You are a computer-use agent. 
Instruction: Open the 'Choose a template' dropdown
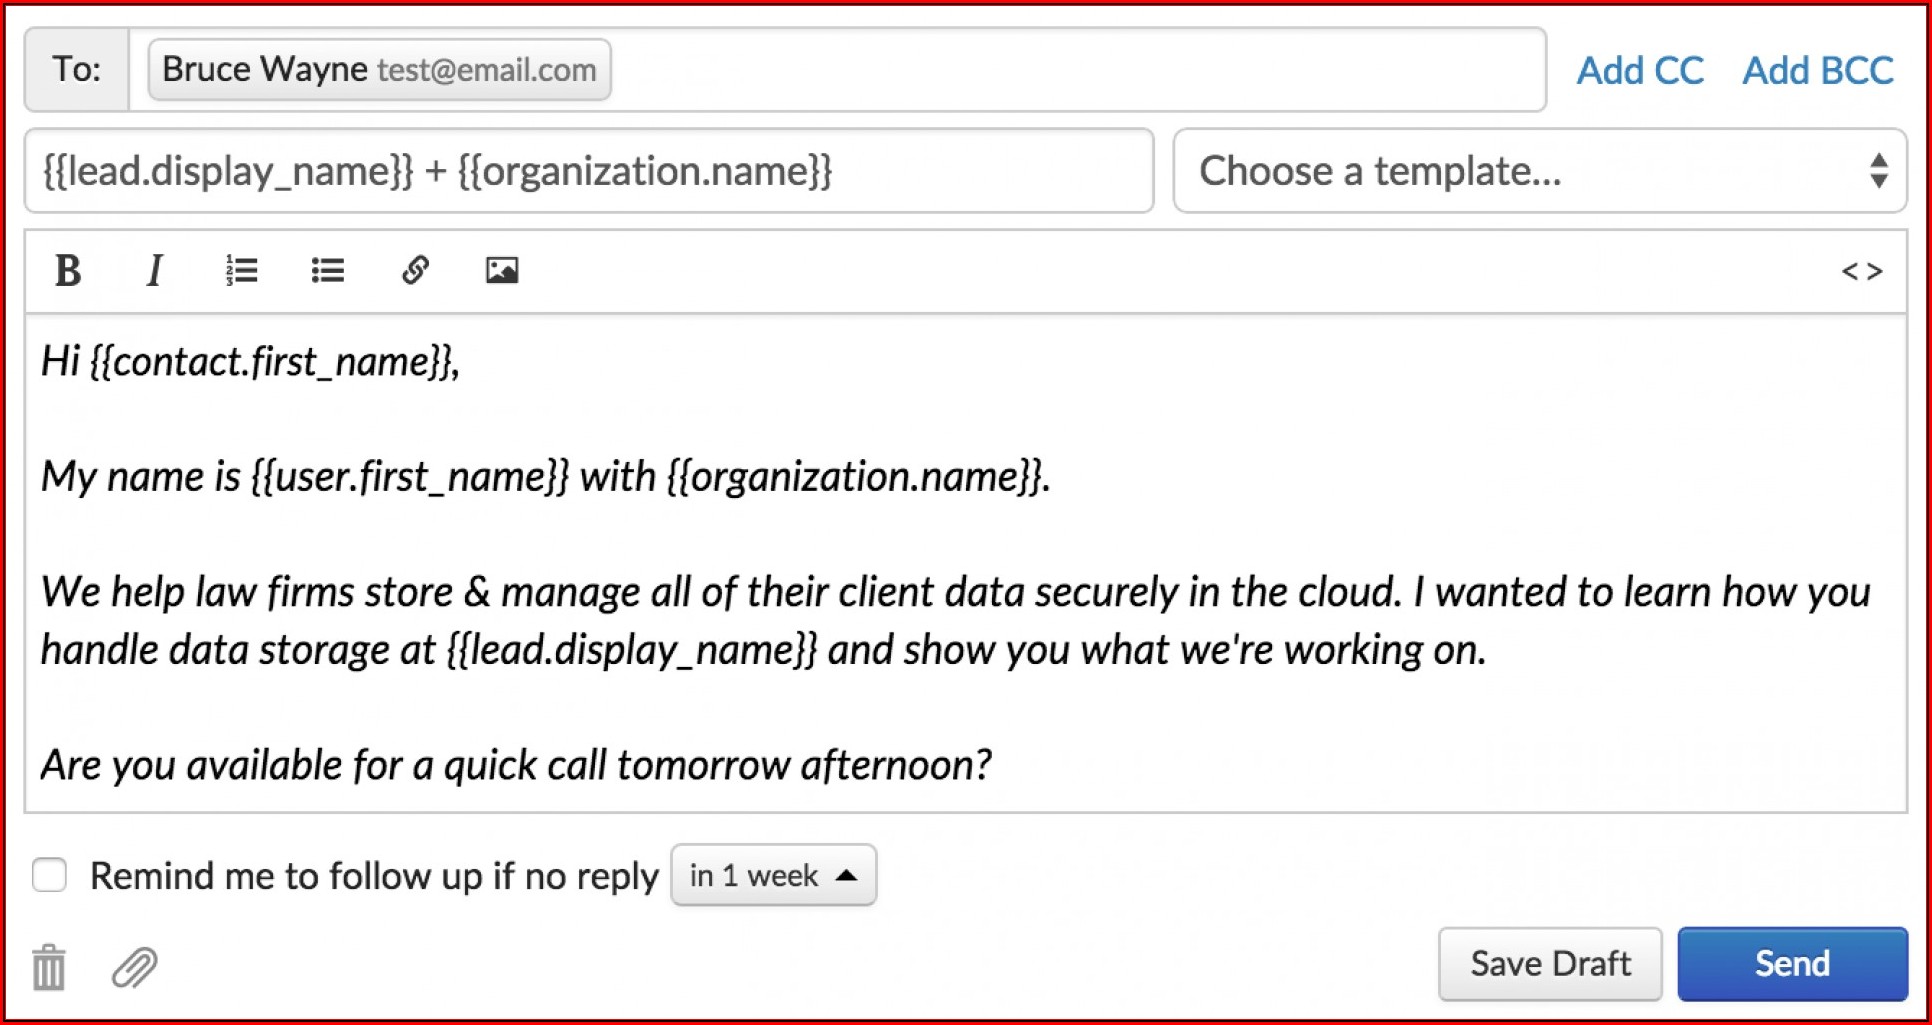(1539, 171)
